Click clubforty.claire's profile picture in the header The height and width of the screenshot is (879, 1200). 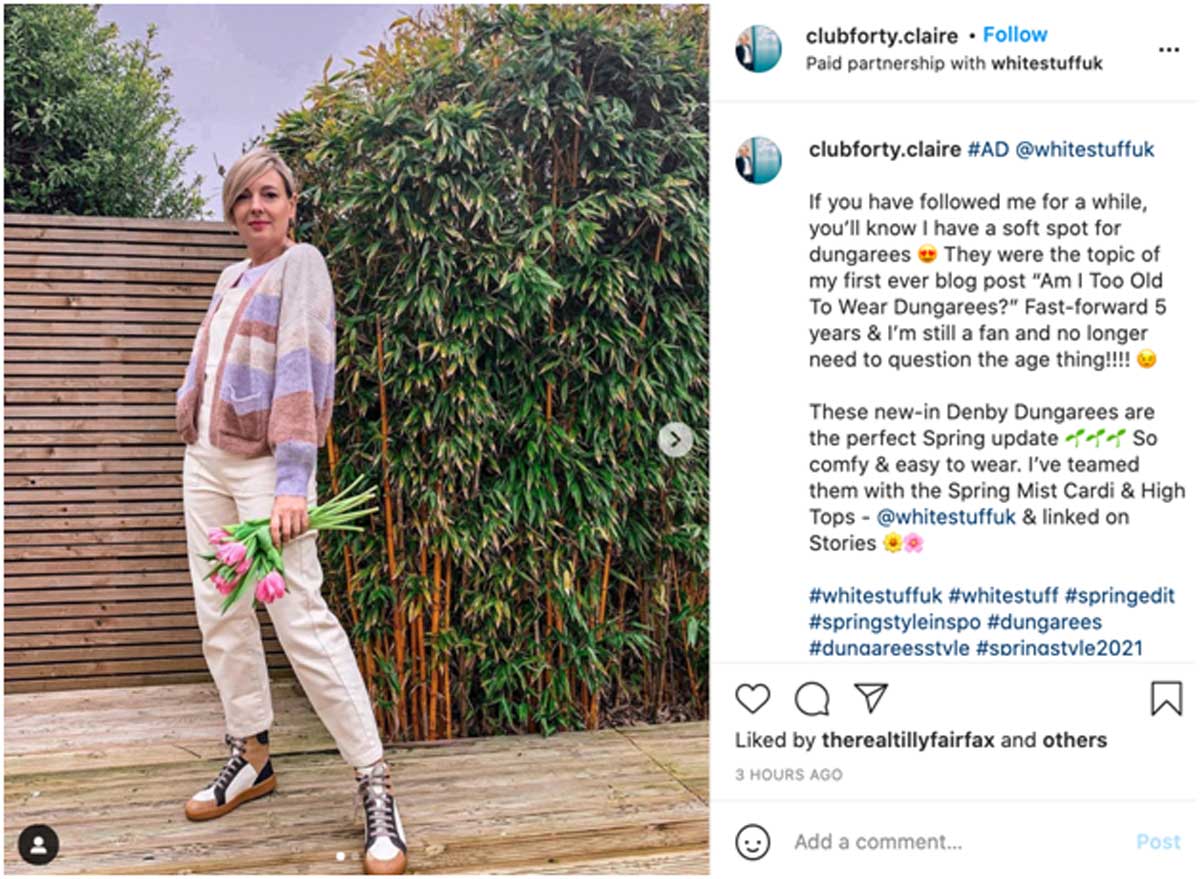coord(757,47)
